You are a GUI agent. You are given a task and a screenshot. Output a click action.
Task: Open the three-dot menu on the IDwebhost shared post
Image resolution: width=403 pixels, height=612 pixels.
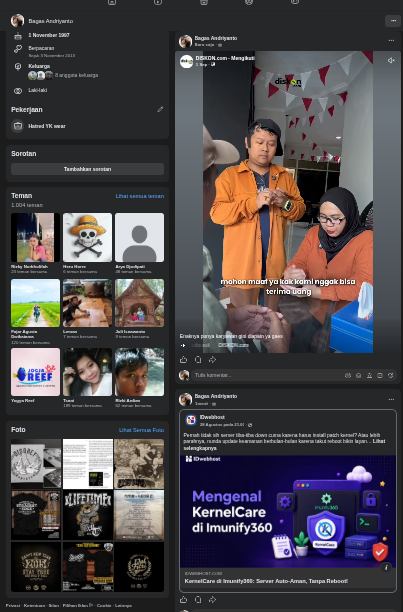click(x=391, y=399)
